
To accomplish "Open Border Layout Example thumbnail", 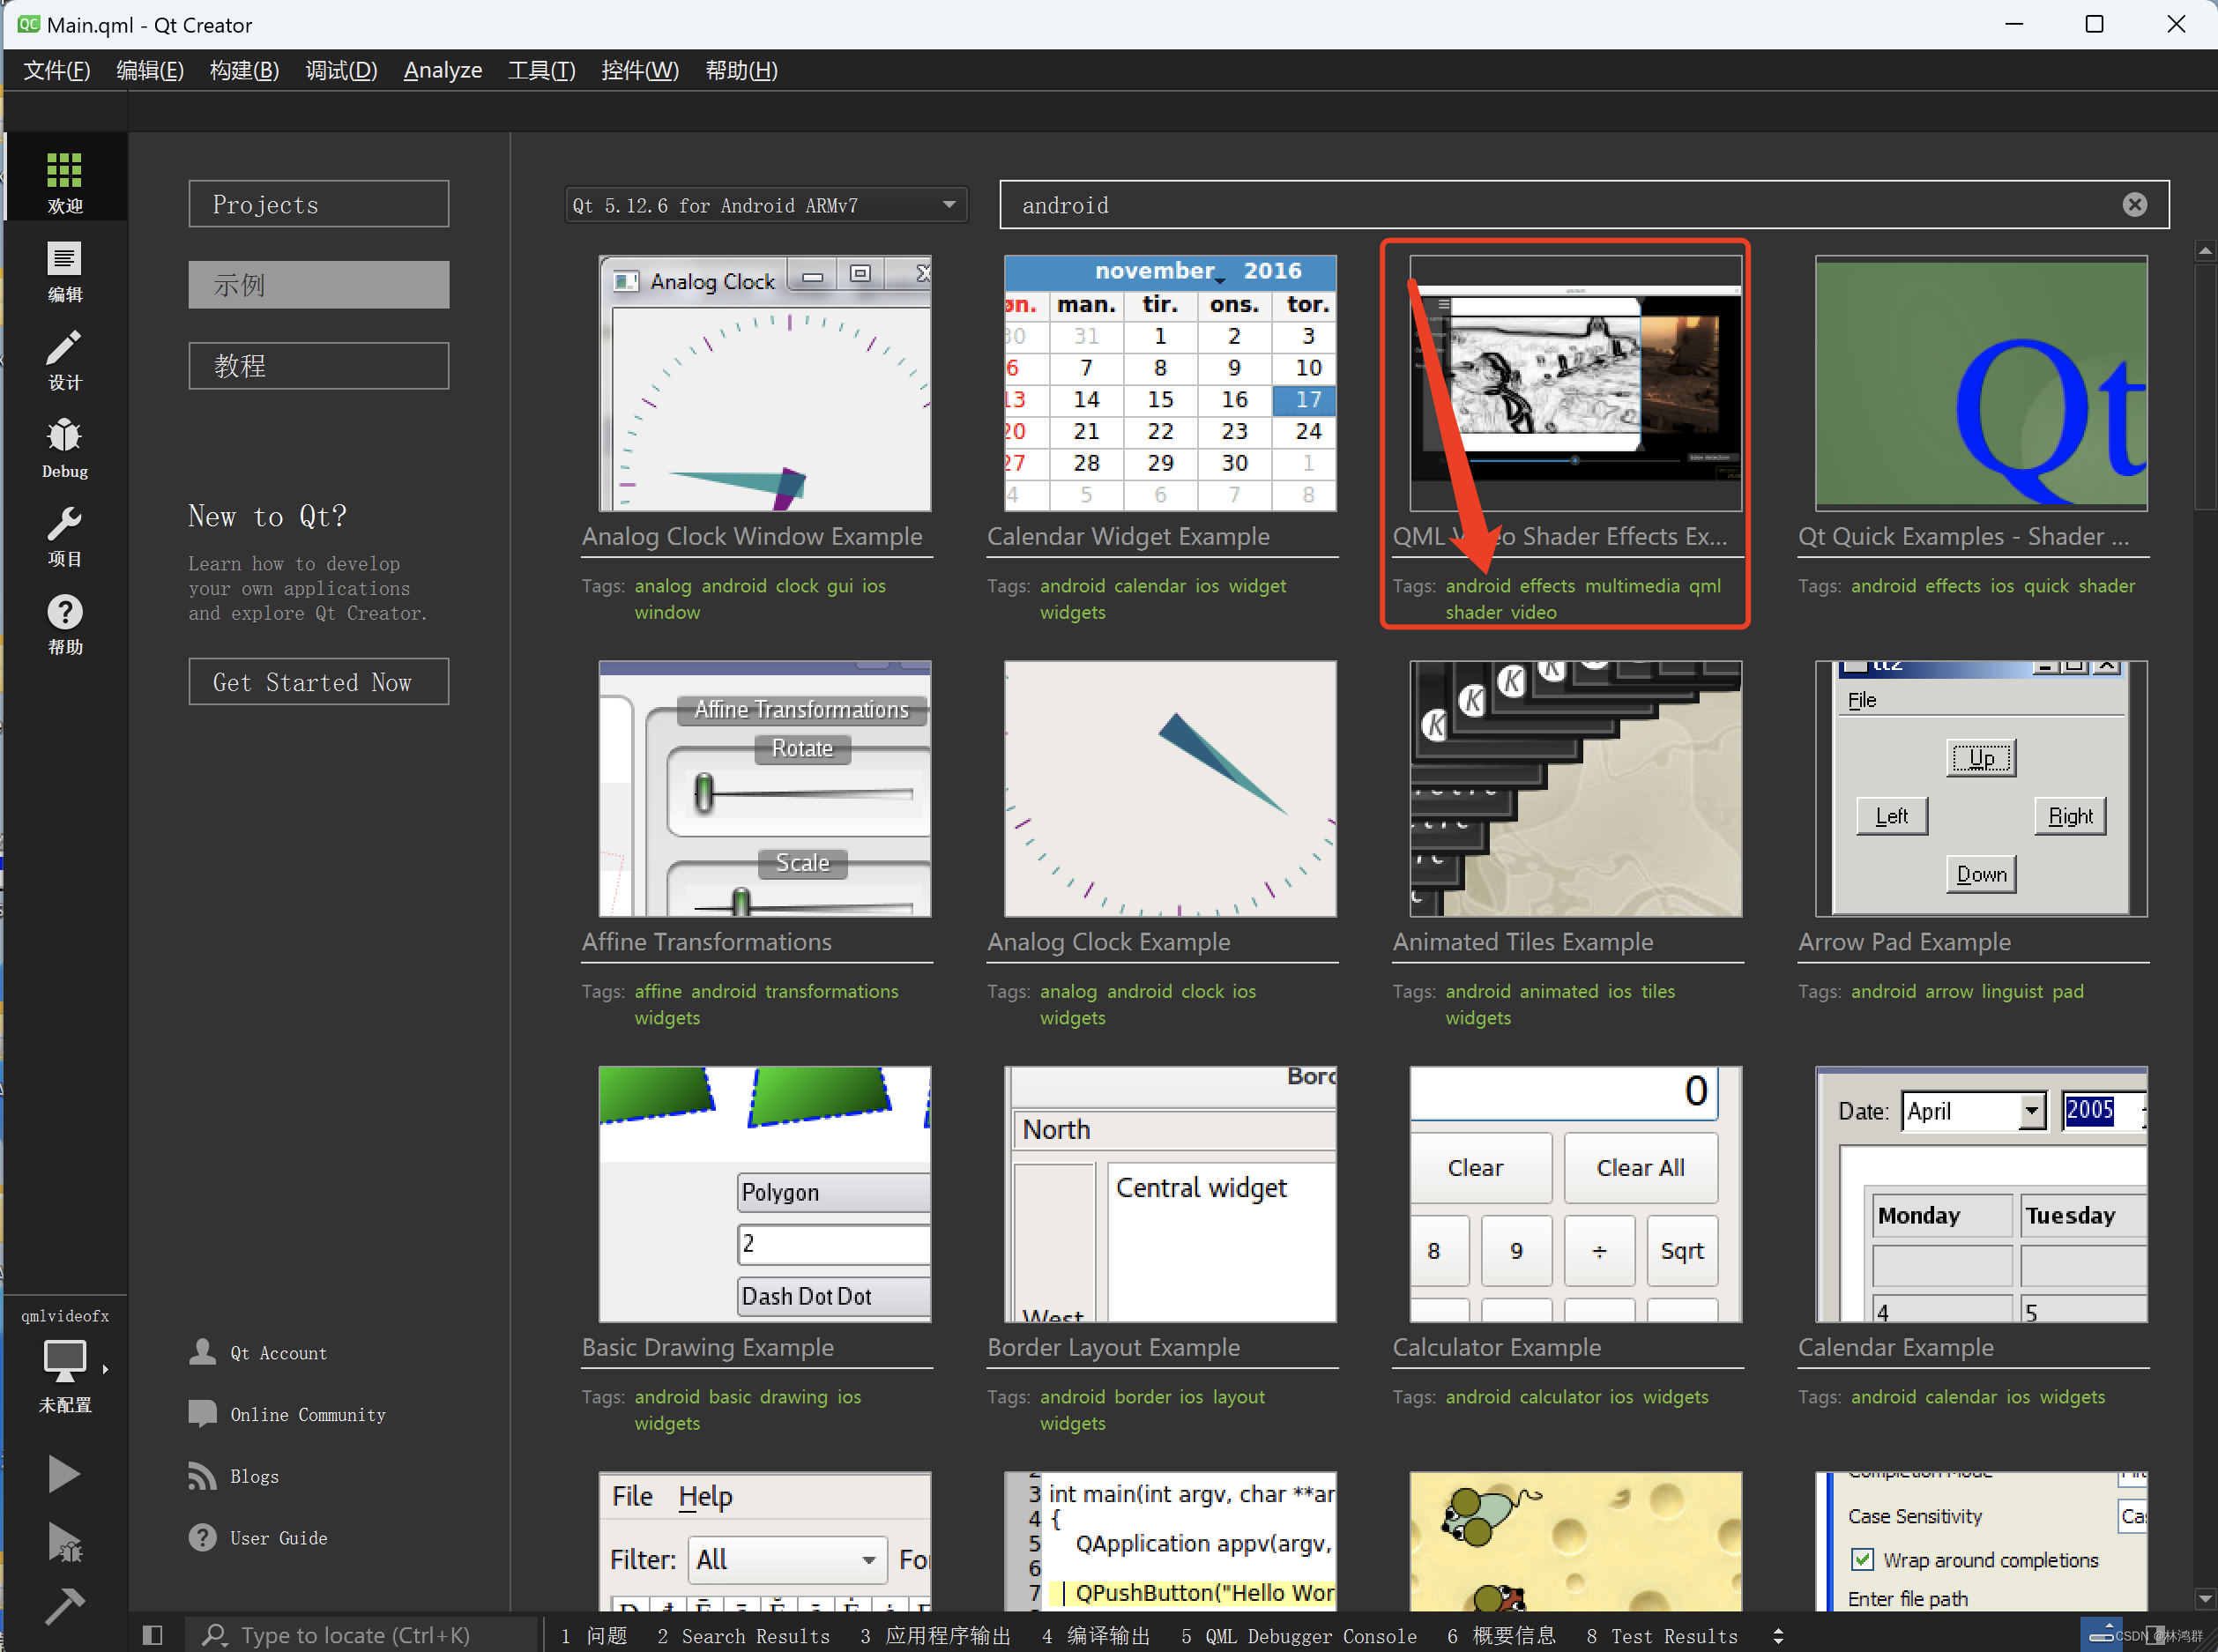I will coord(1170,1194).
